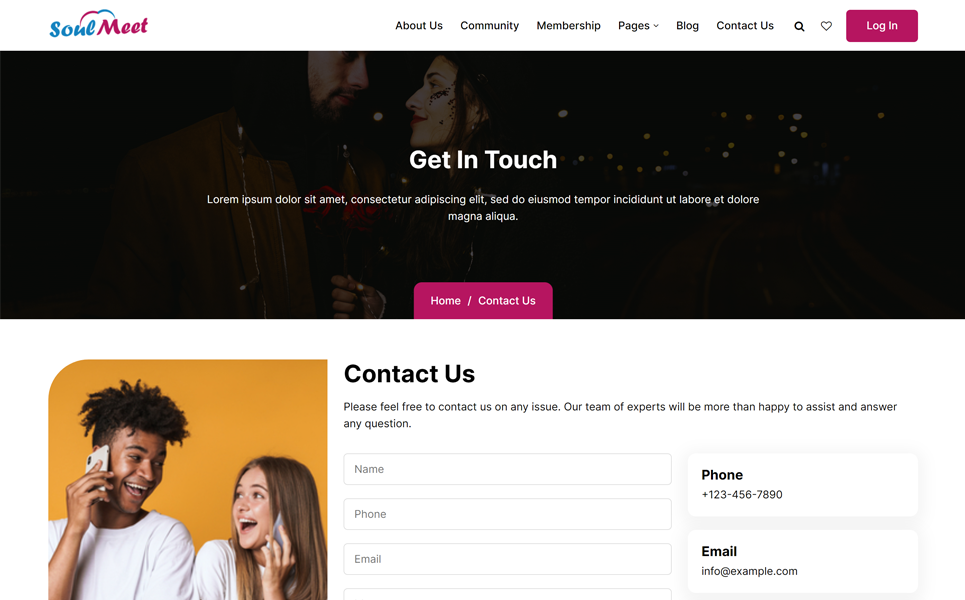Click the info@example.com email address
The image size is (965, 600).
[x=749, y=571]
